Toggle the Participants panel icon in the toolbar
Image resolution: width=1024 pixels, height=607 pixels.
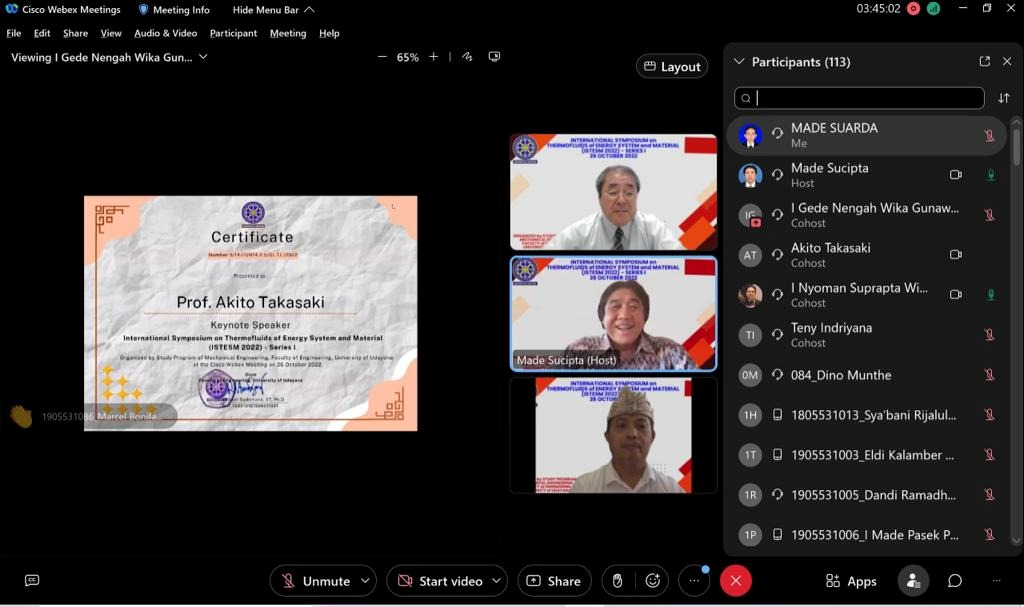912,581
